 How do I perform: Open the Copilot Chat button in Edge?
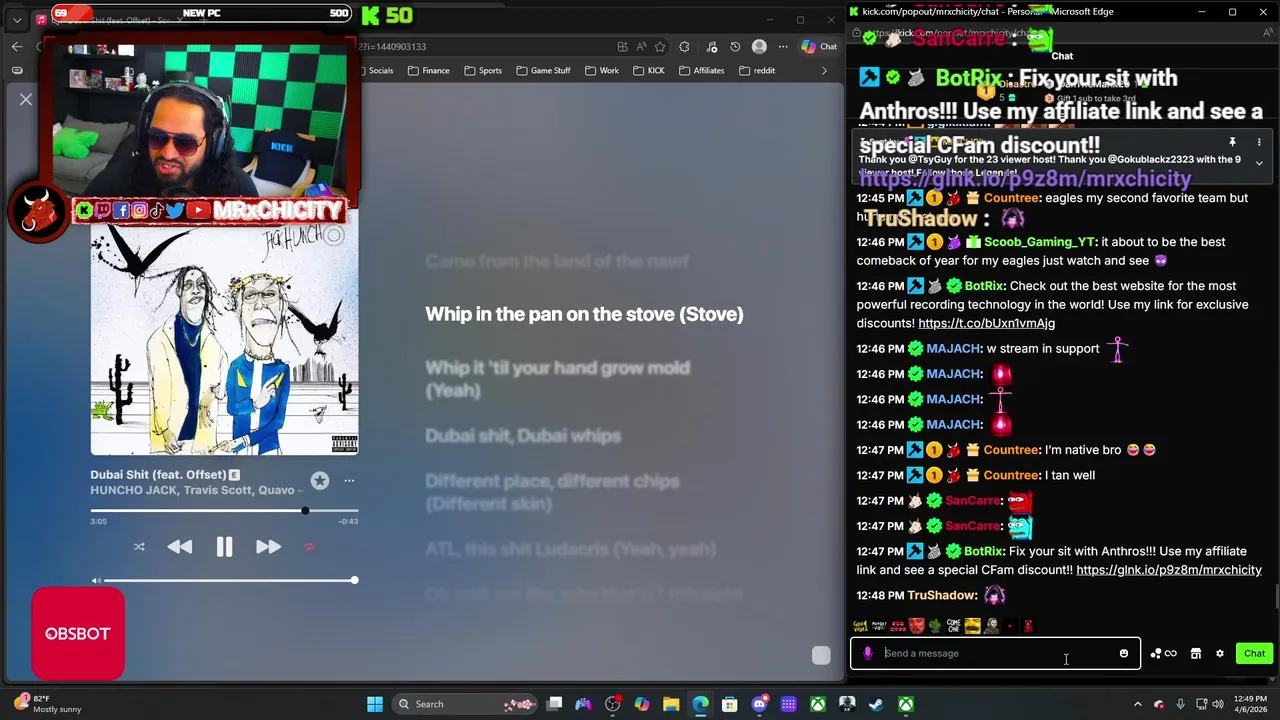[x=819, y=46]
